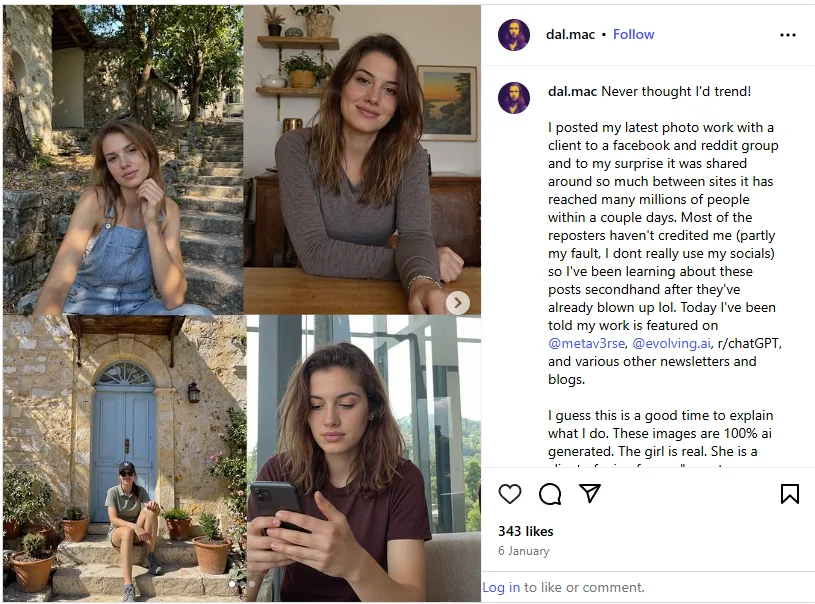Advance to the next carousel image
The height and width of the screenshot is (604, 815).
457,302
